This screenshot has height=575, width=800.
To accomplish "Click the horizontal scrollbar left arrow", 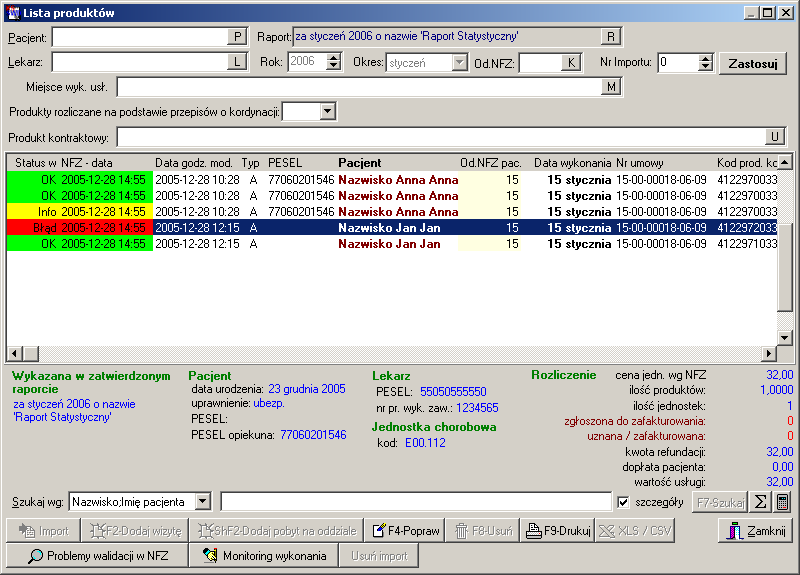I will coord(15,353).
